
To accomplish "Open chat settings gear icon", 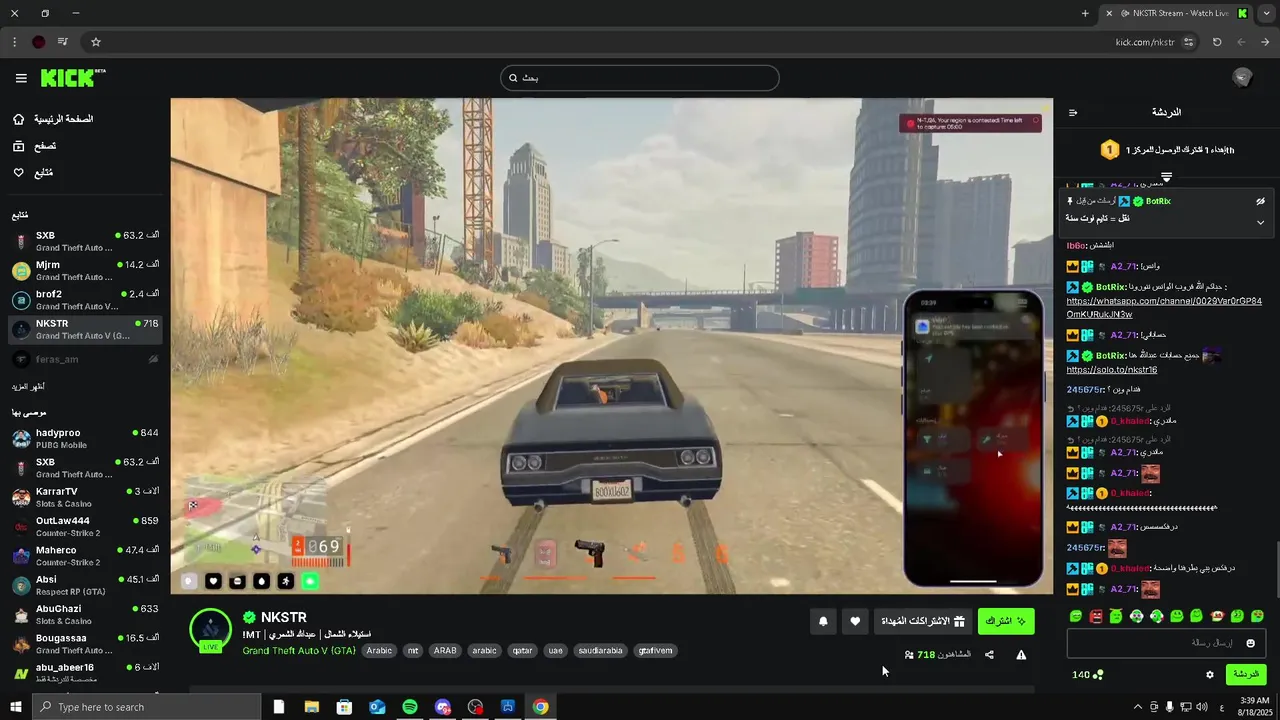I will coord(1210,675).
